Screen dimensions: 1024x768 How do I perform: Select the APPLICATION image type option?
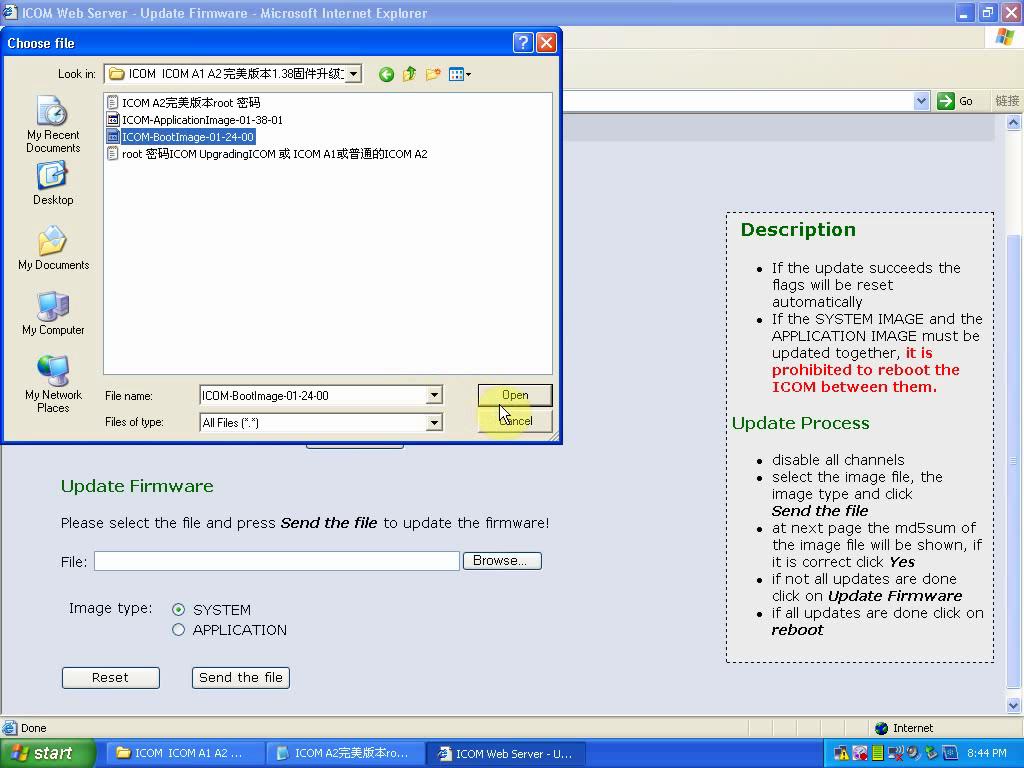179,630
